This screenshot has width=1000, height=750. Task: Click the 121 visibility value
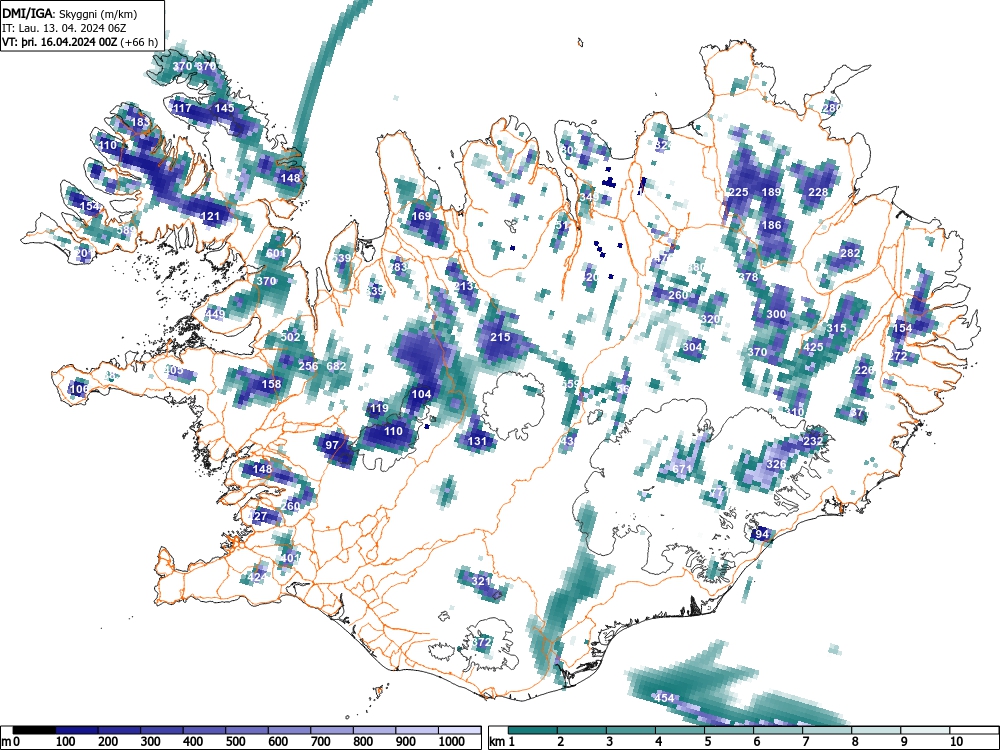[x=210, y=216]
